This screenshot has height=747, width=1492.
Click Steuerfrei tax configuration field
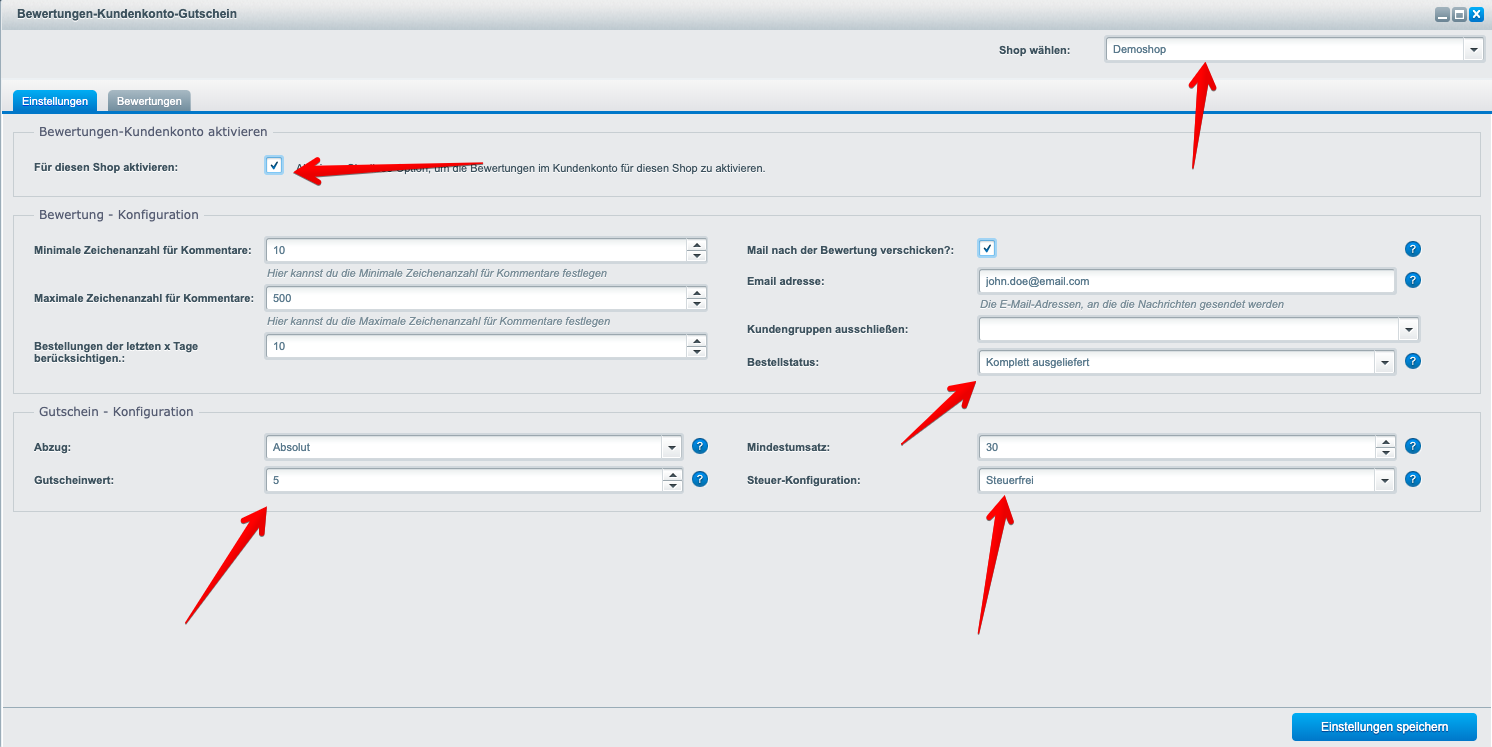pos(1178,481)
